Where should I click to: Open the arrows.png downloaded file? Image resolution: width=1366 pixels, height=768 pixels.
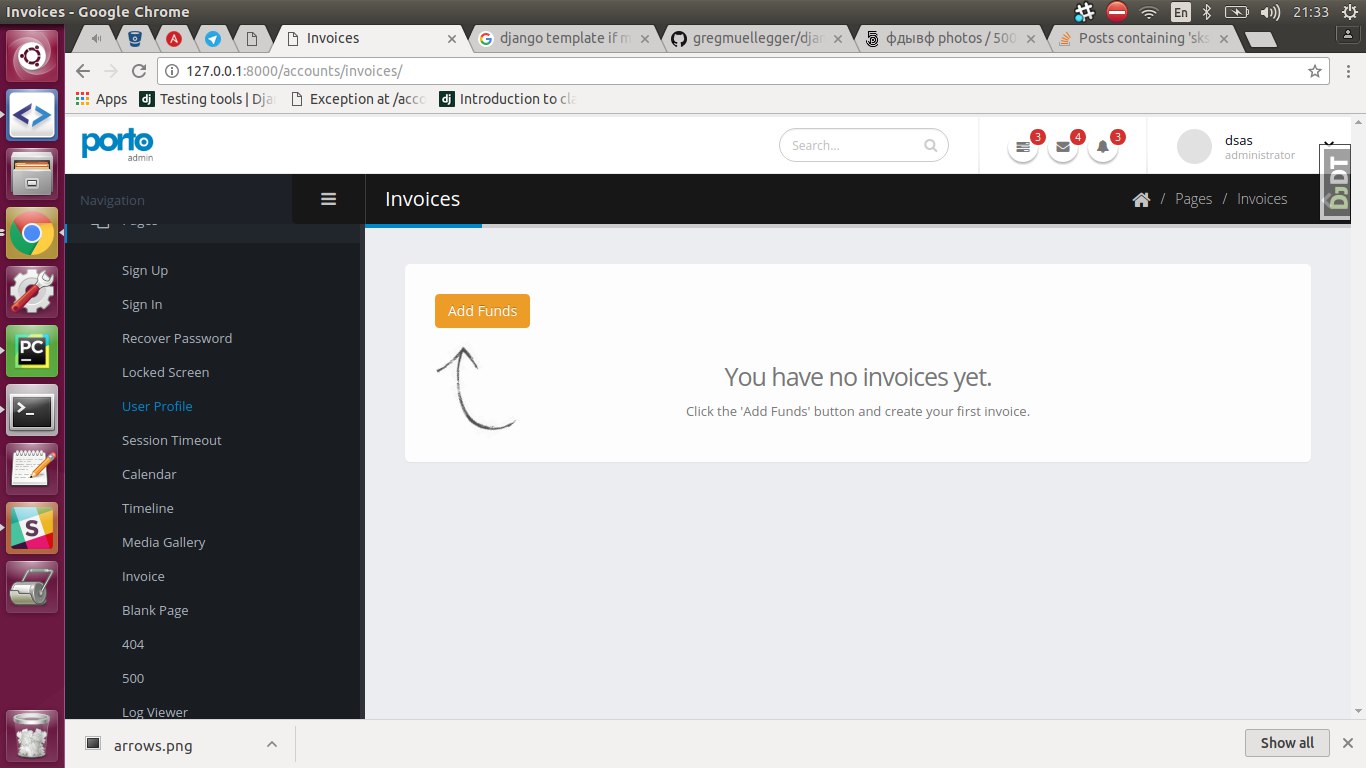153,745
